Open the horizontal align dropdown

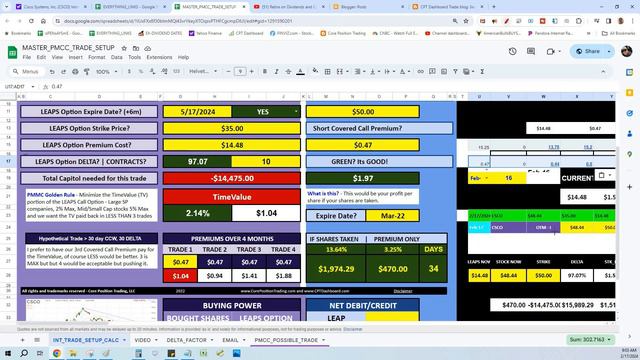point(360,71)
